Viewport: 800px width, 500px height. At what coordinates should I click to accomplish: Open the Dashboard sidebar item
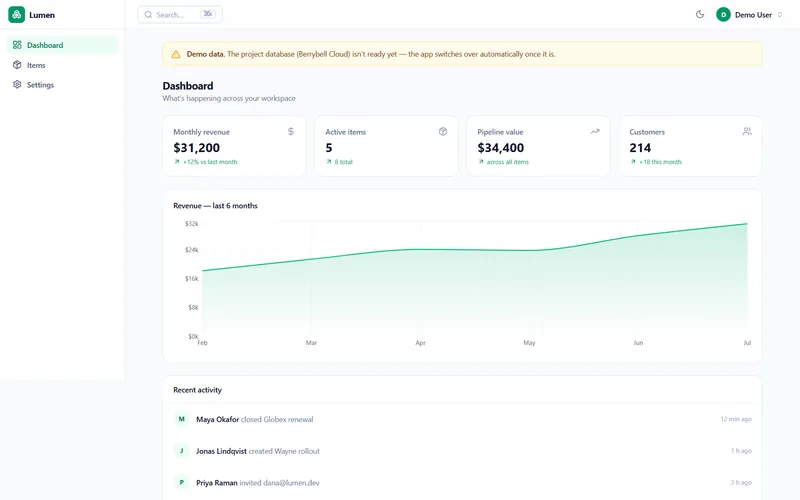coord(62,45)
